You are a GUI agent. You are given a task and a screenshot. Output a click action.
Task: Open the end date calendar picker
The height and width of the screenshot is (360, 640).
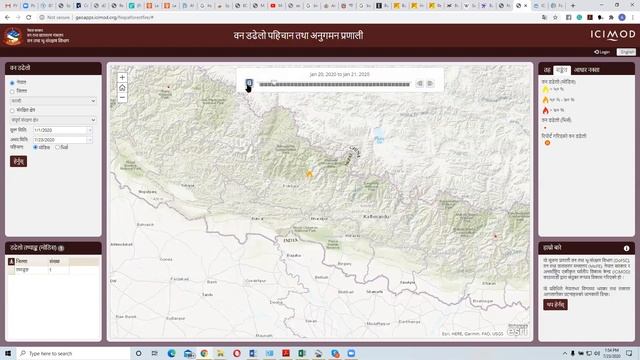pyautogui.click(x=90, y=140)
